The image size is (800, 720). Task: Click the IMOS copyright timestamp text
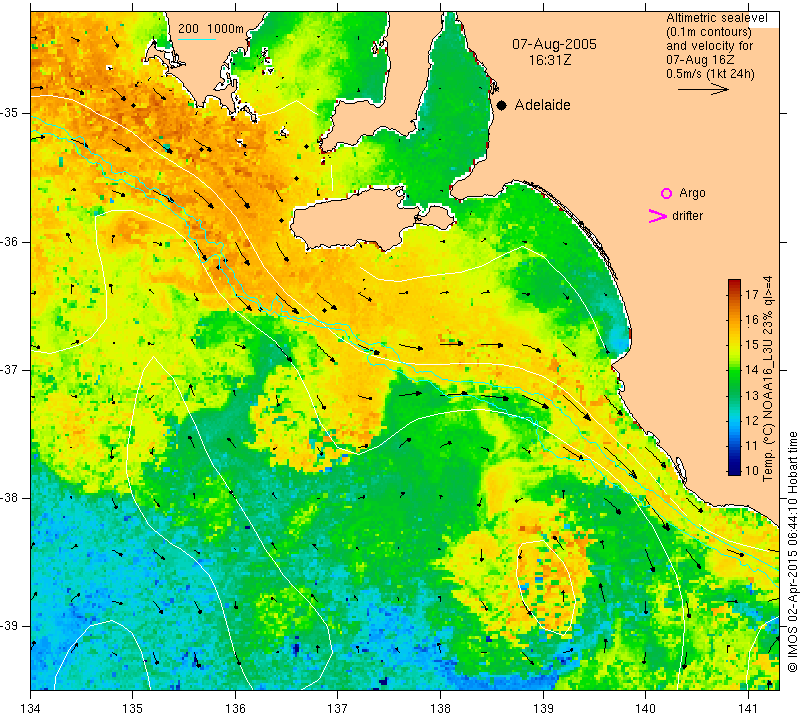tap(792, 552)
